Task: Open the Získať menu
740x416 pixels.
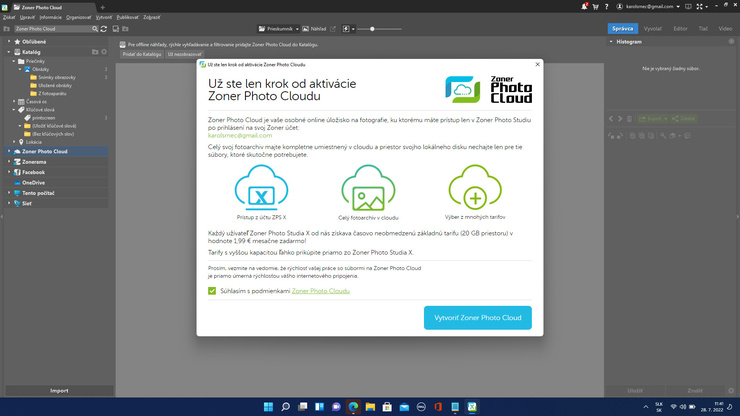Action: [x=9, y=17]
